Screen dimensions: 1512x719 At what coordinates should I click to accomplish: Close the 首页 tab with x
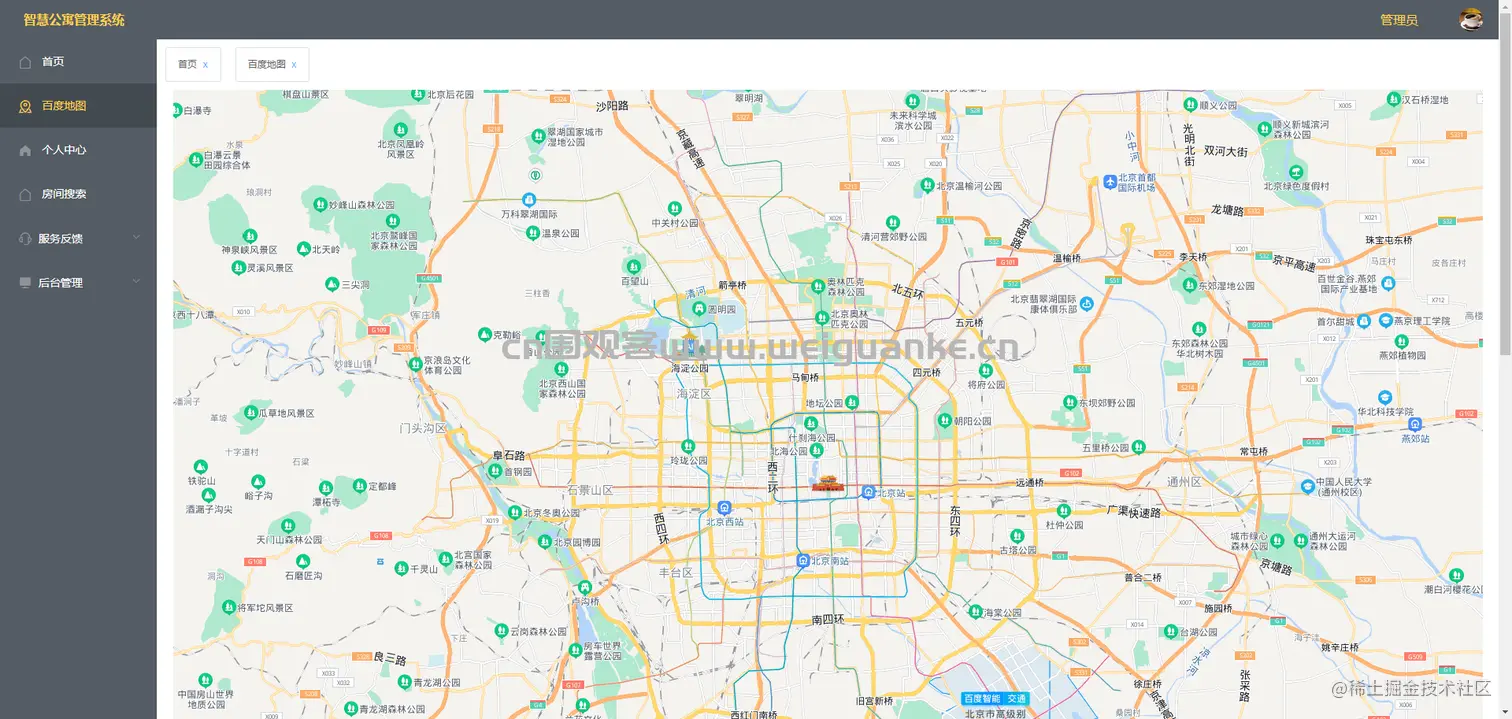coord(205,64)
